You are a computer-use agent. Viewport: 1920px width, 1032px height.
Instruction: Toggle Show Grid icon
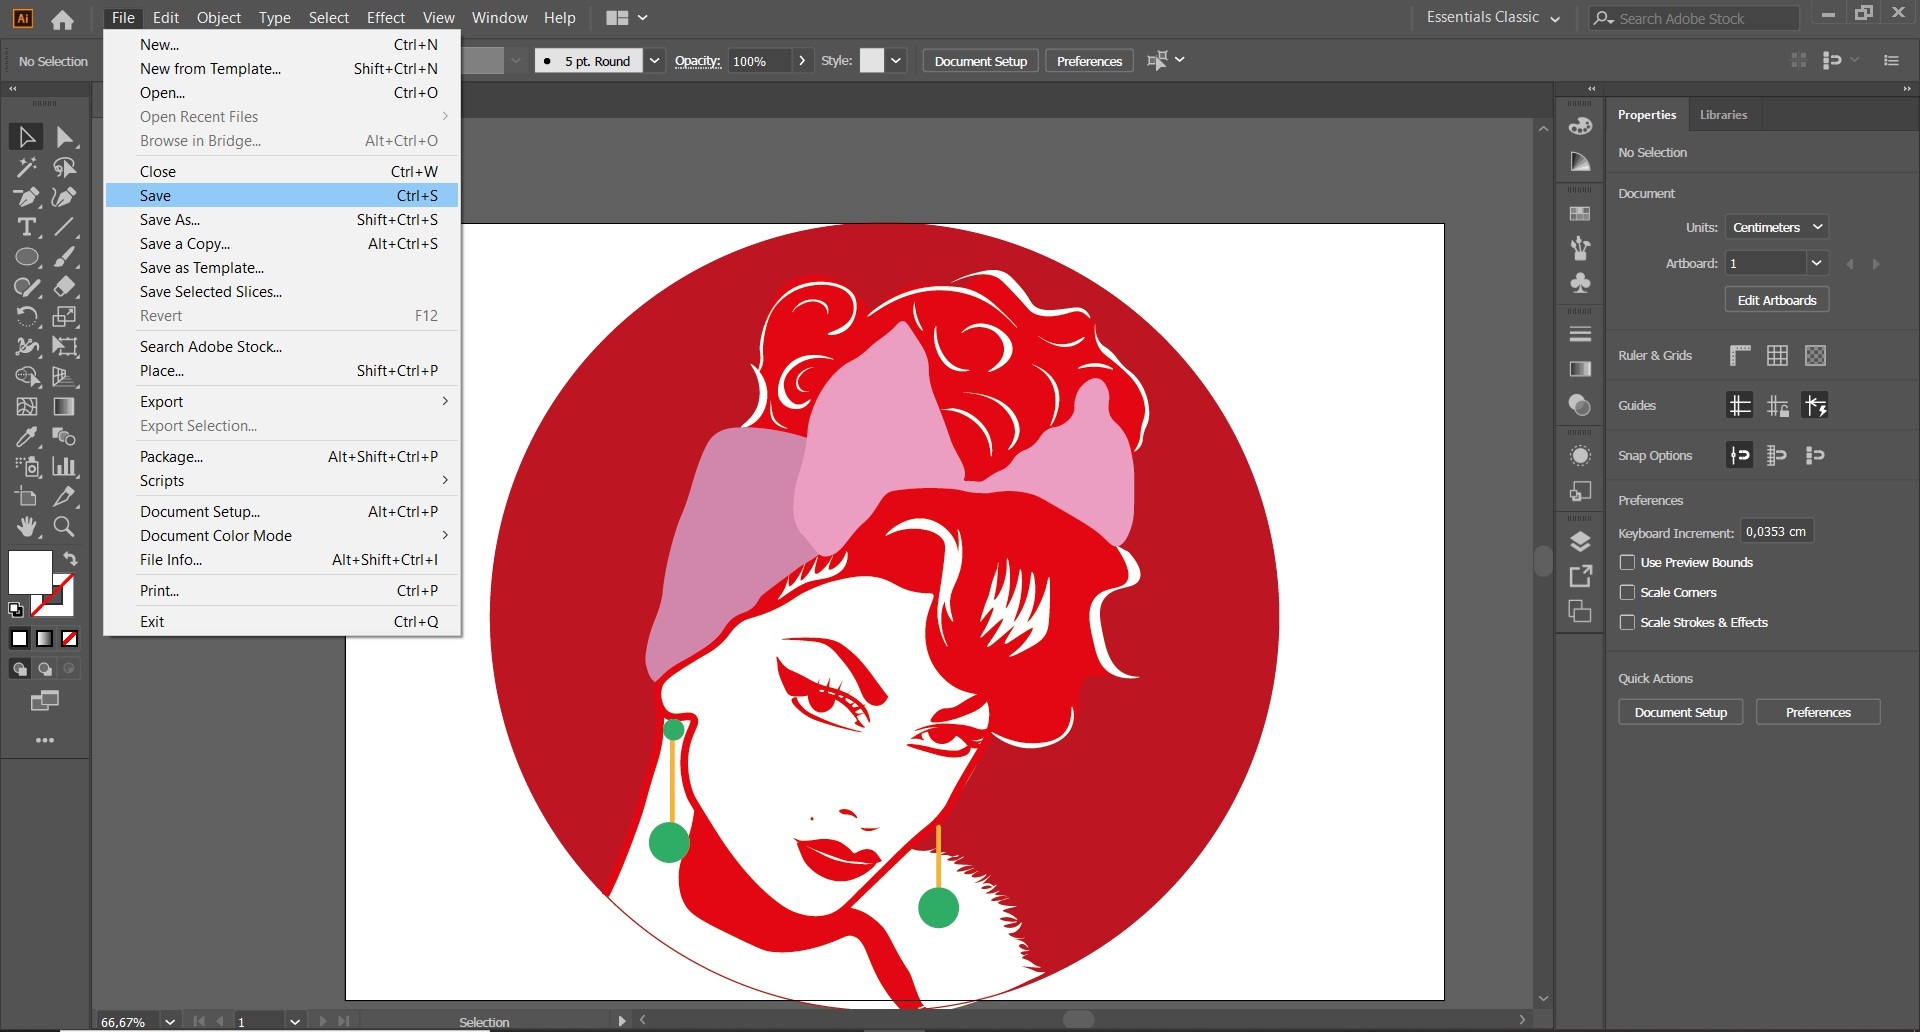tap(1777, 355)
